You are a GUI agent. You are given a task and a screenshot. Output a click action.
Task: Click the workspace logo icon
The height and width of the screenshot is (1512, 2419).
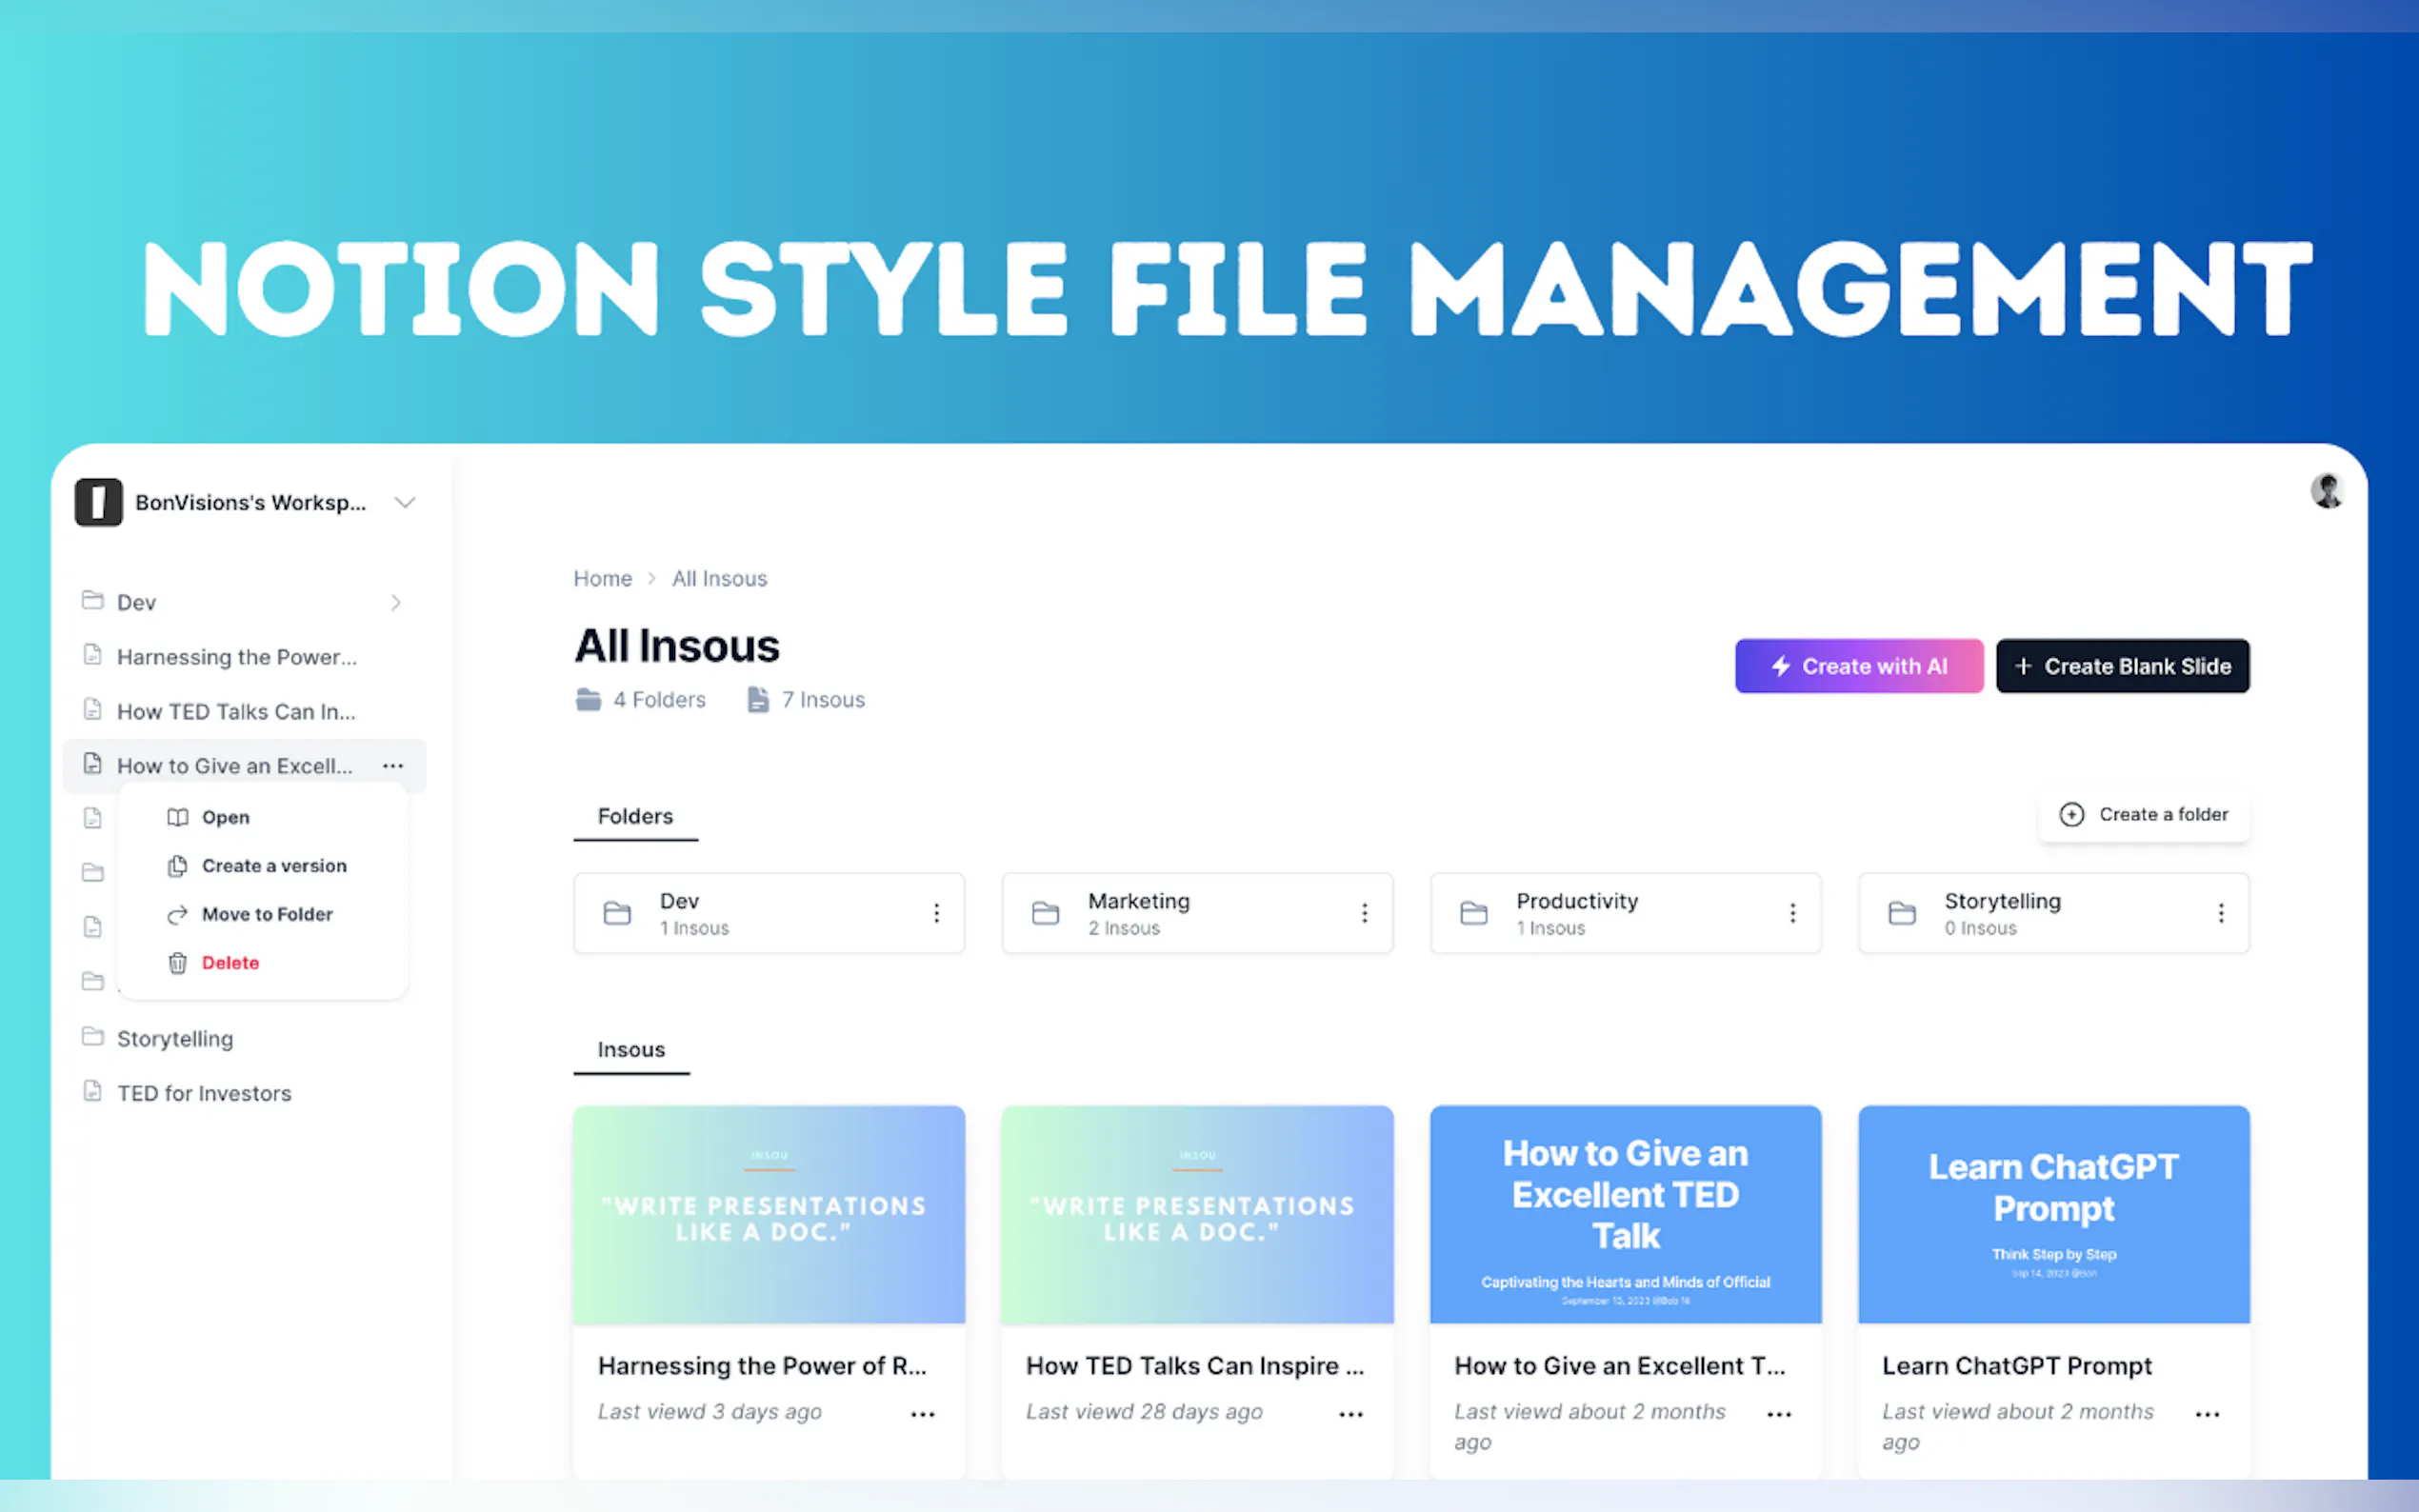98,502
